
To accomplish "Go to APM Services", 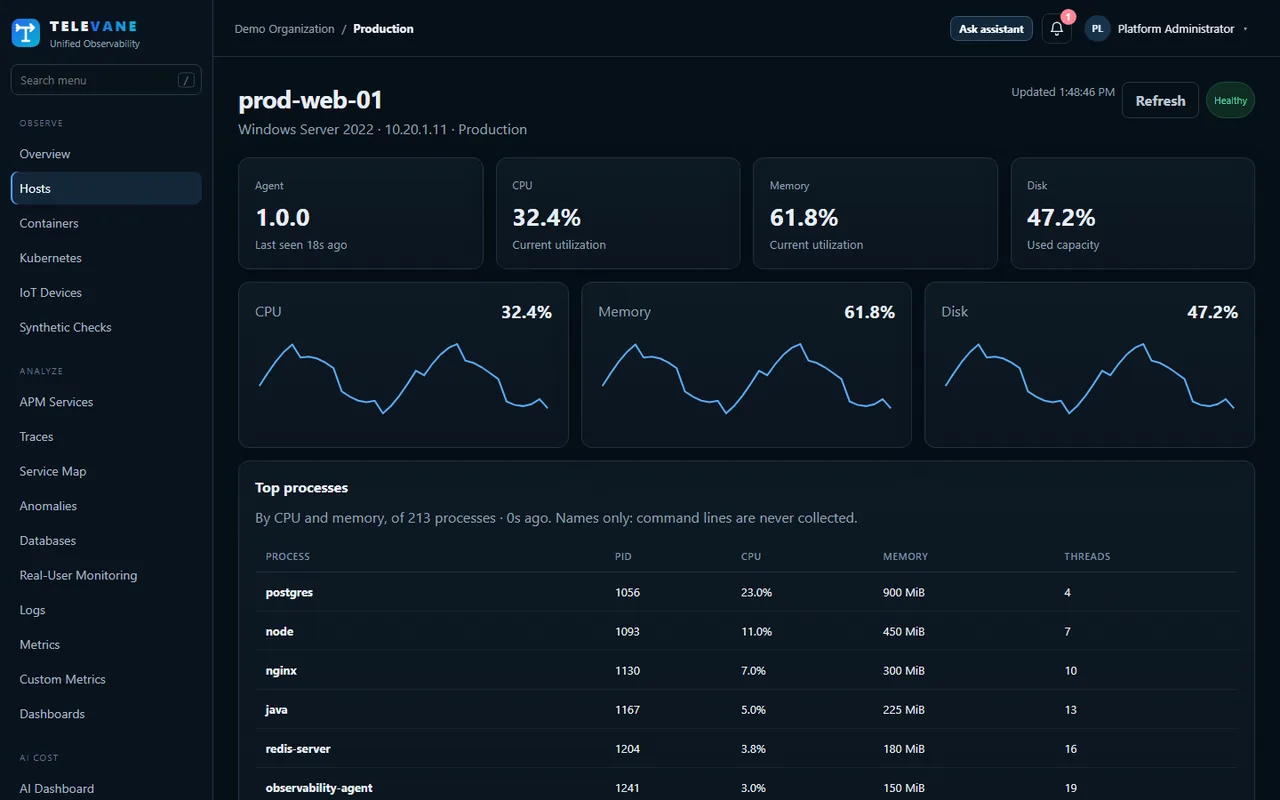I will (x=106, y=402).
